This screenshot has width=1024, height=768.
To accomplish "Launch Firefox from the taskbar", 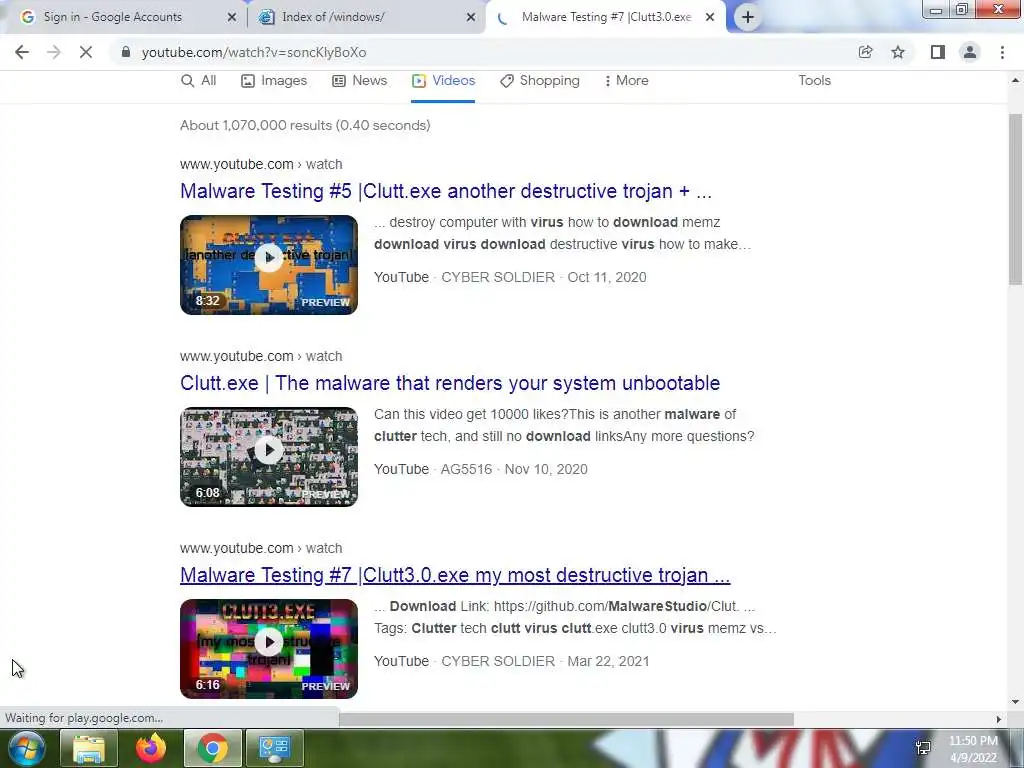I will pyautogui.click(x=151, y=748).
